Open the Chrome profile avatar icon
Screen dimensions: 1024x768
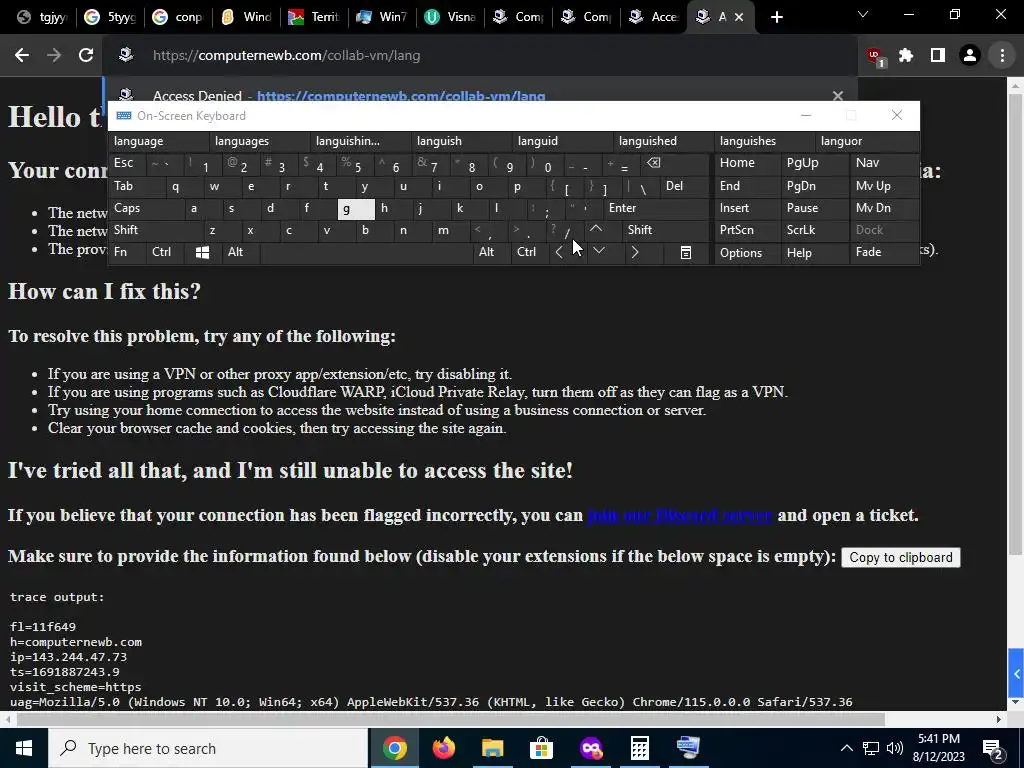[970, 56]
